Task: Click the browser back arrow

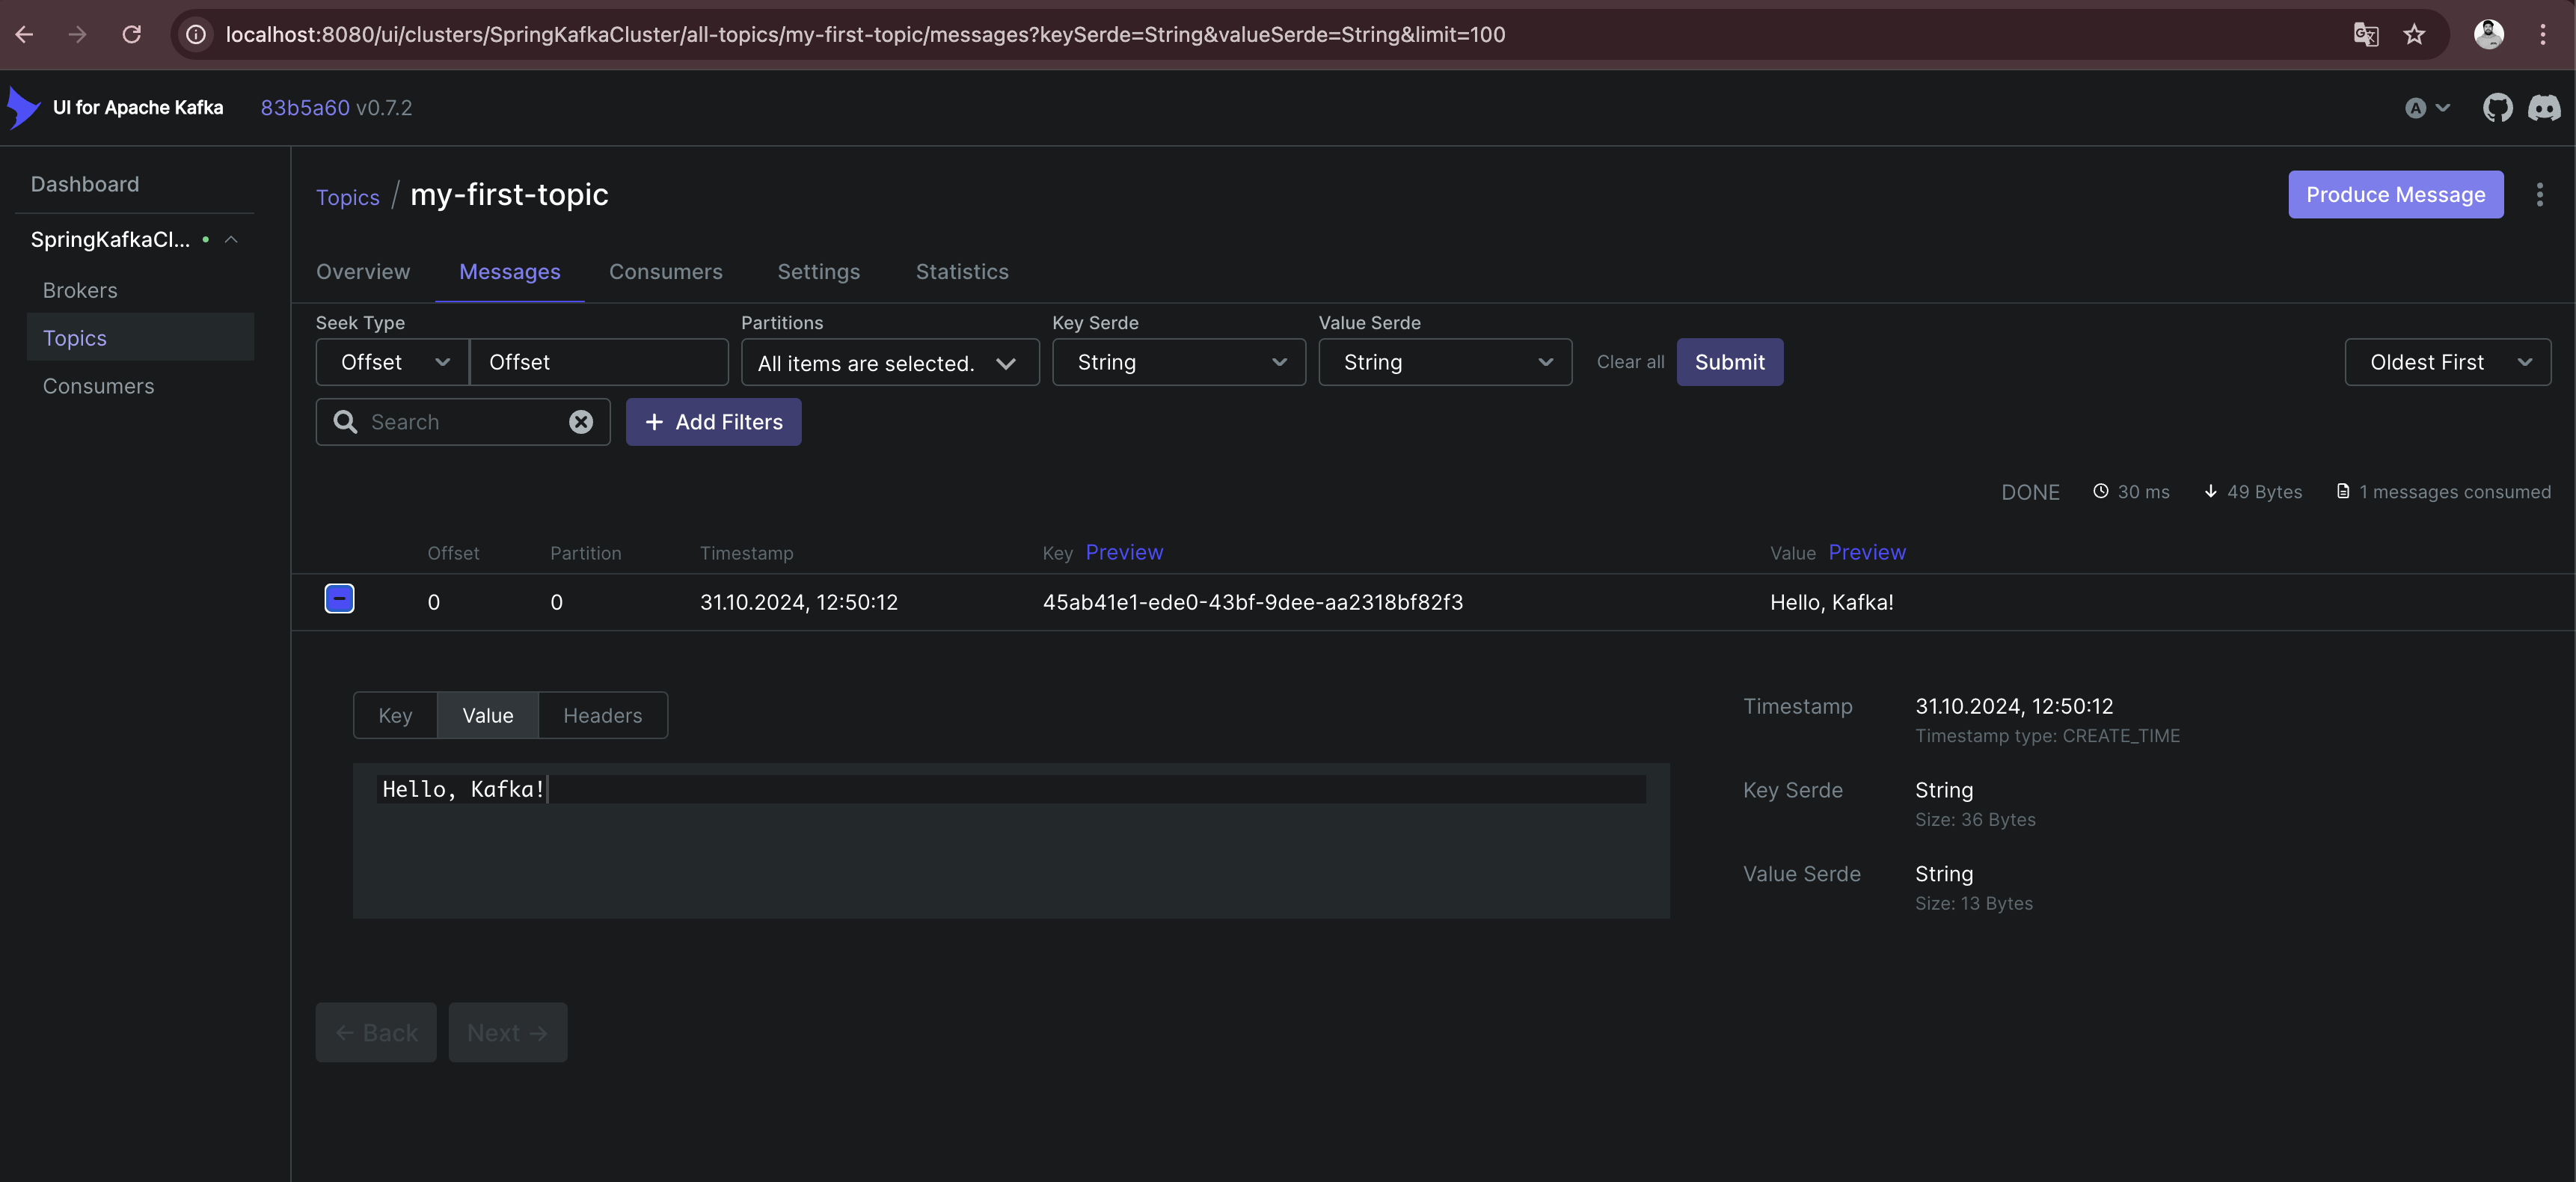Action: coord(25,34)
